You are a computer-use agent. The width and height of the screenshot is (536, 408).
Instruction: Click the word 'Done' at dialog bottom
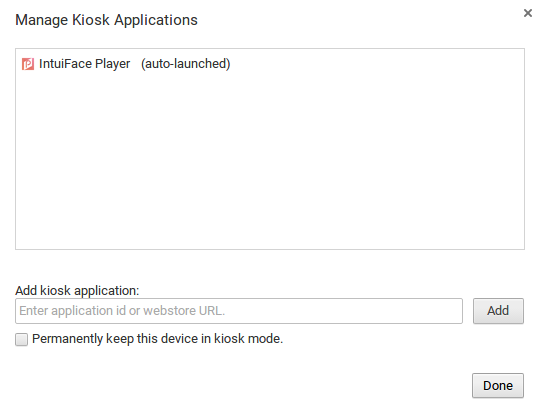click(x=498, y=386)
